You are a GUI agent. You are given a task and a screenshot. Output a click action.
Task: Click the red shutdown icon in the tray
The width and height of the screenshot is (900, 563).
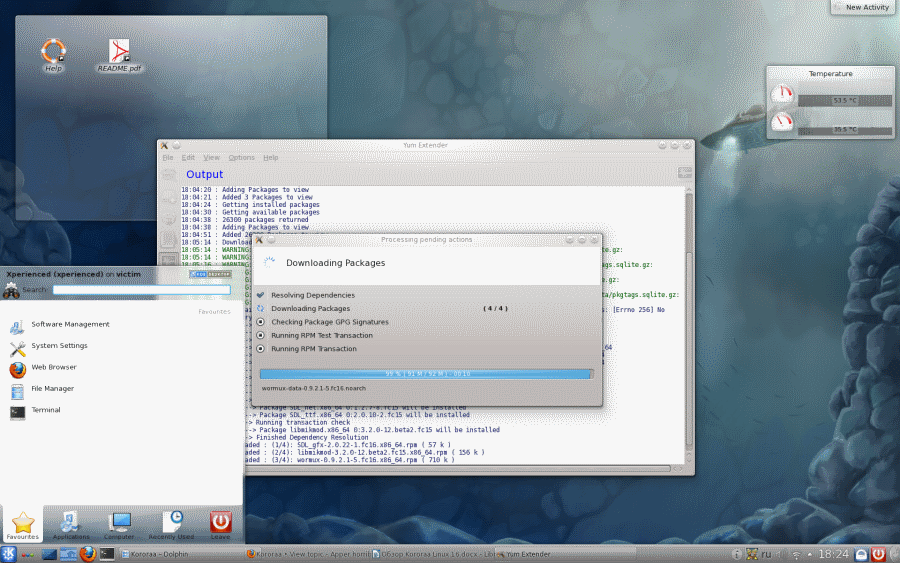878,554
